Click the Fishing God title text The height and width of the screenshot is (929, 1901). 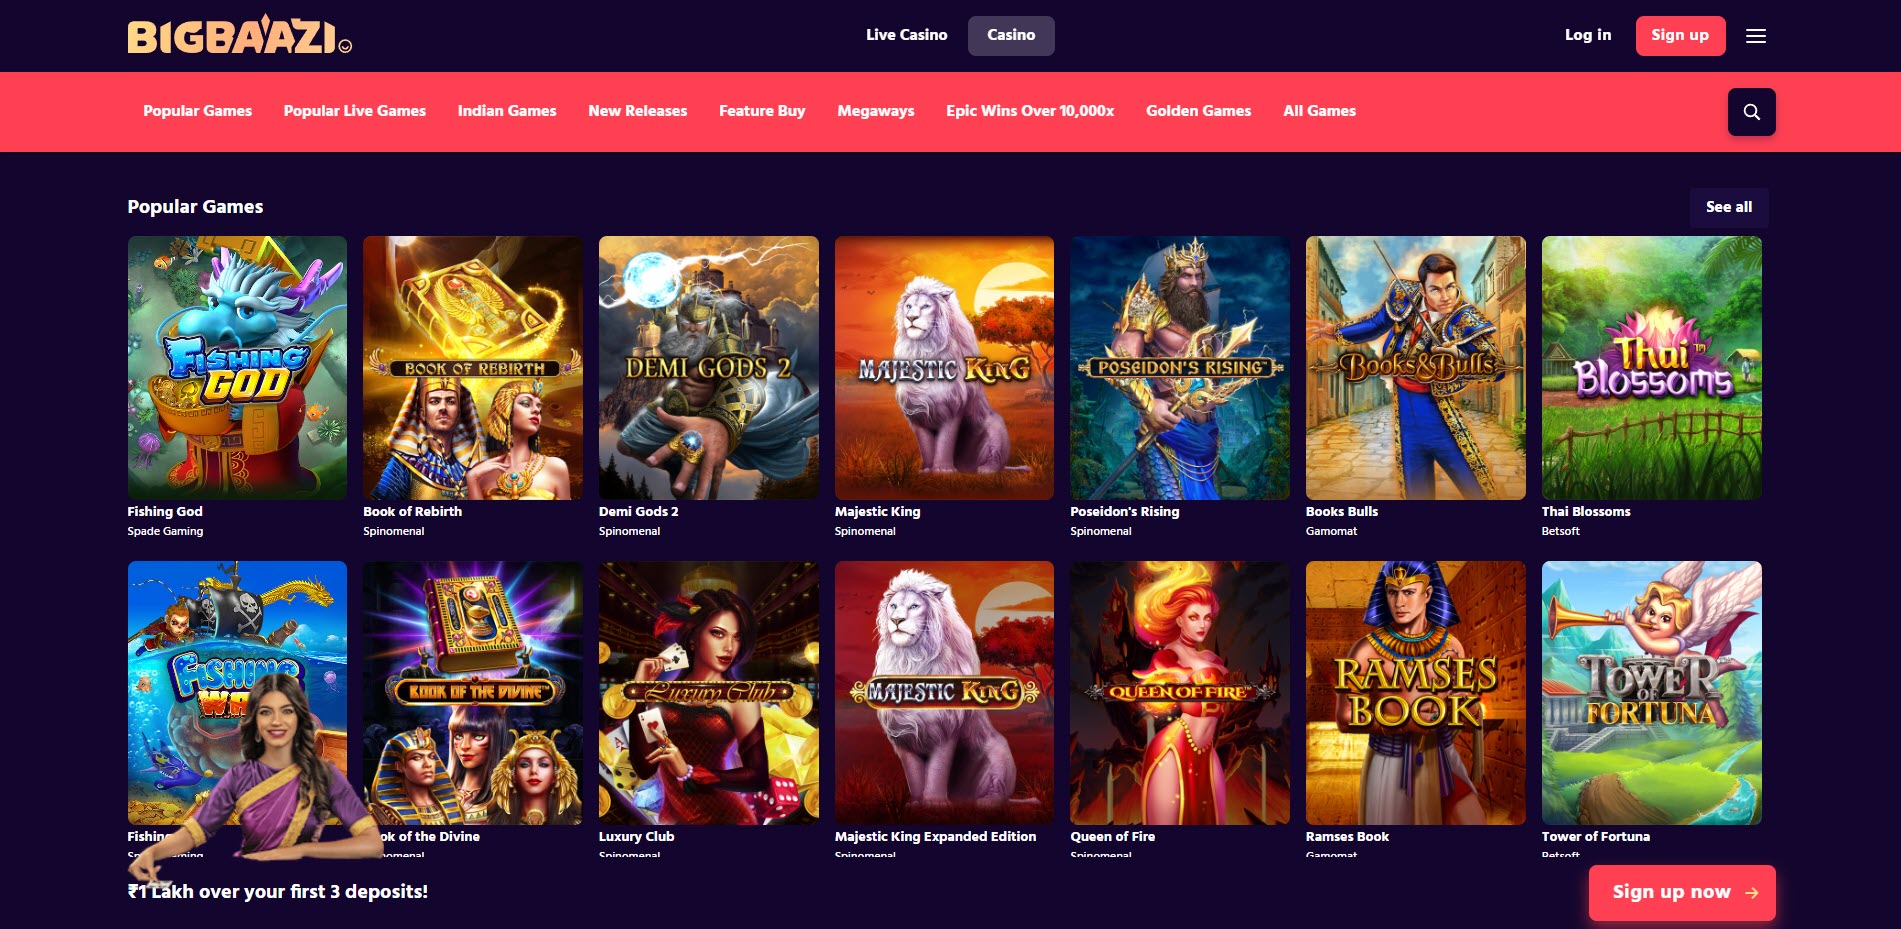165,511
